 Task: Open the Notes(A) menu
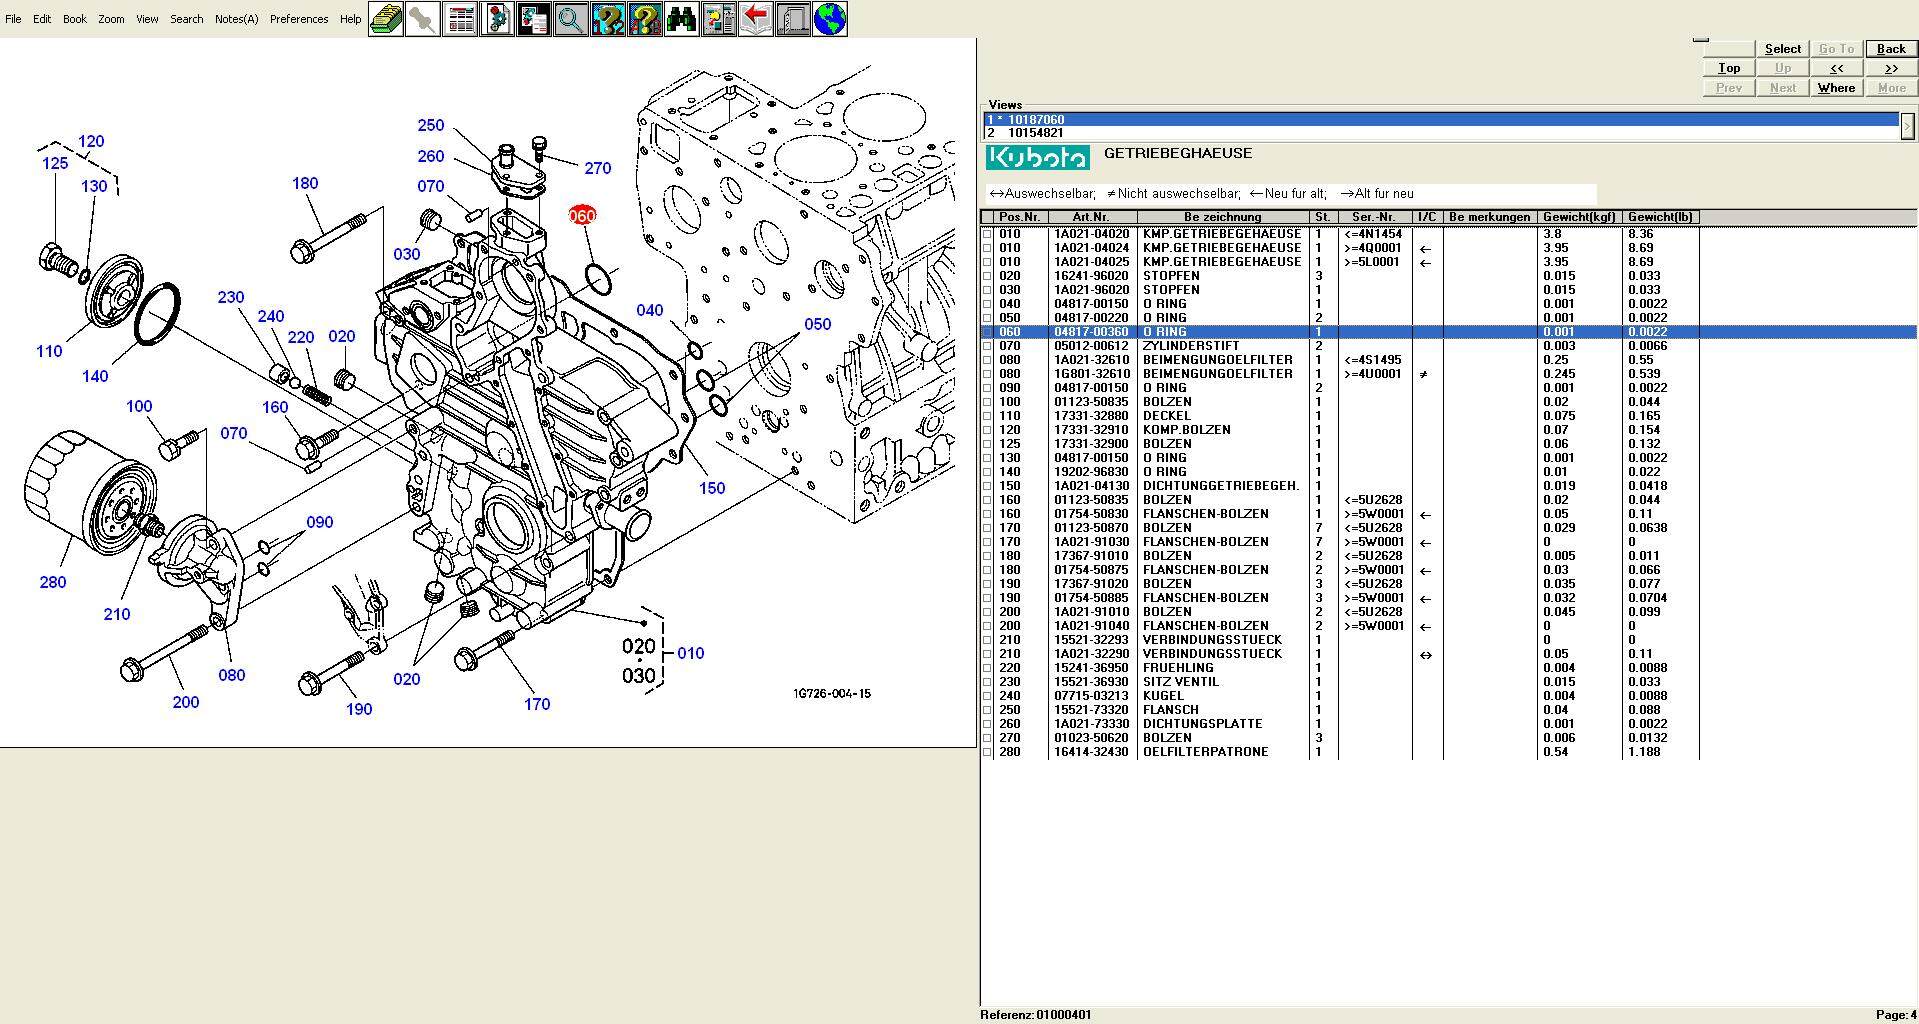coord(236,19)
